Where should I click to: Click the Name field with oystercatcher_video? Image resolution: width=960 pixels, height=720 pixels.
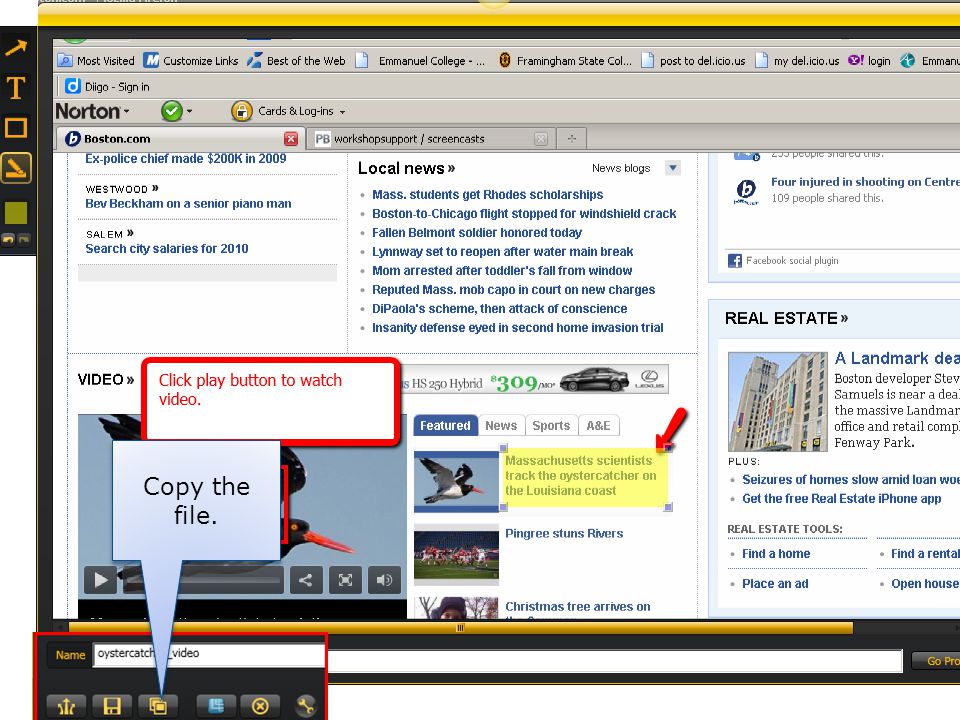pos(208,654)
